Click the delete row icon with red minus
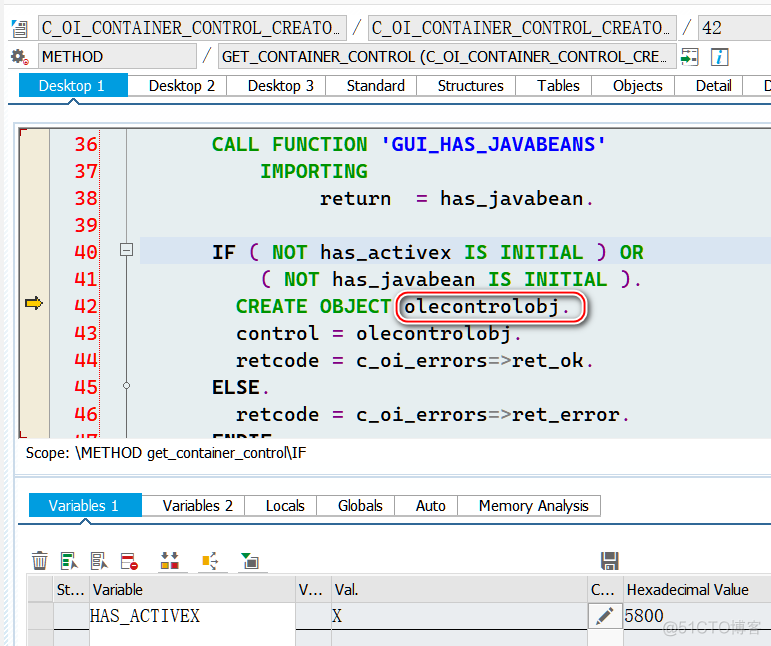771x646 pixels. pos(129,560)
